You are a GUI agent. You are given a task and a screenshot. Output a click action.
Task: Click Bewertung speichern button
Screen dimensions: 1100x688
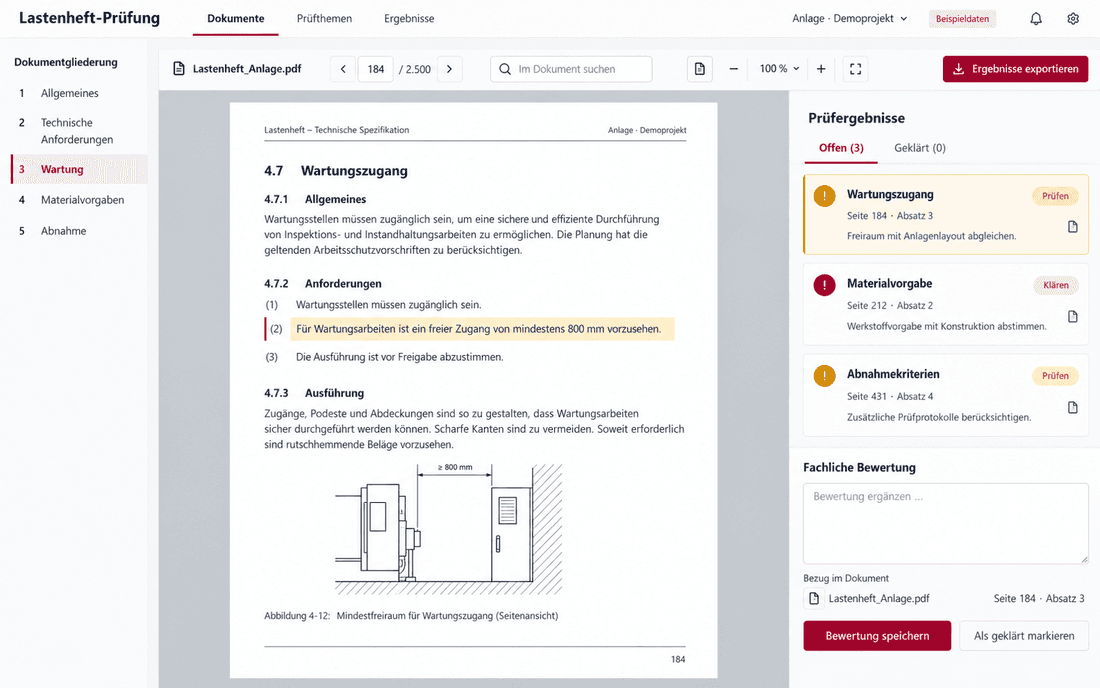point(877,636)
